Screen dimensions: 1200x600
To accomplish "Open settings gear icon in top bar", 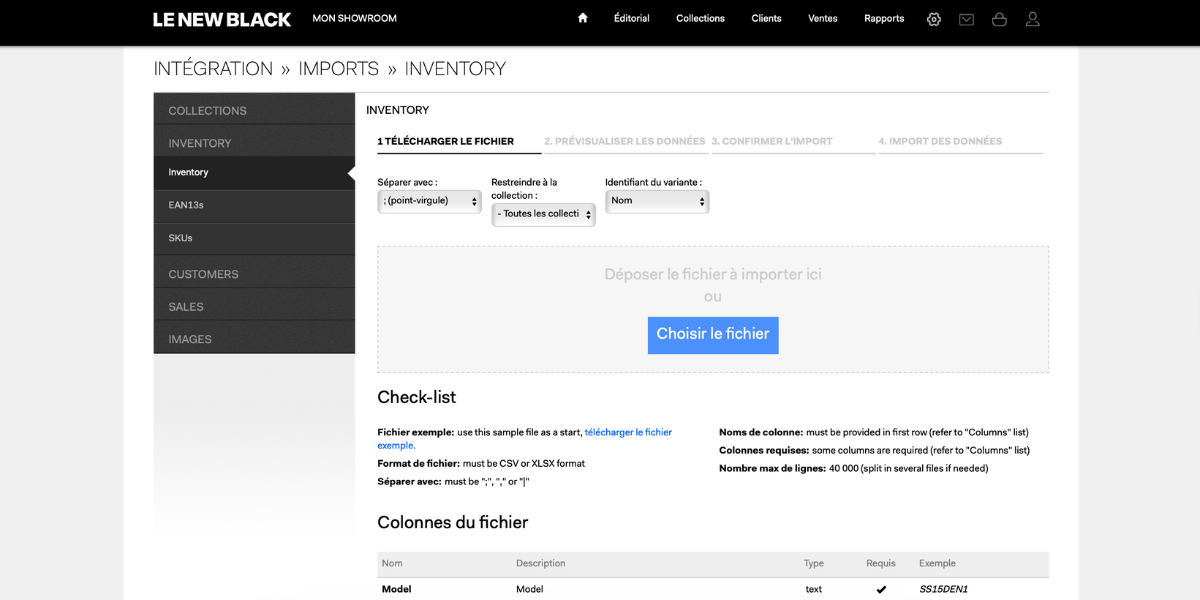I will (934, 19).
